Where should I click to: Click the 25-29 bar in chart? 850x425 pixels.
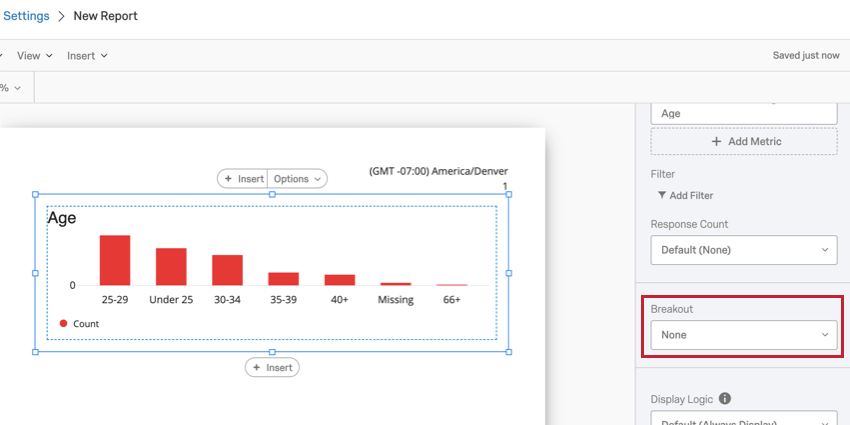coord(115,260)
